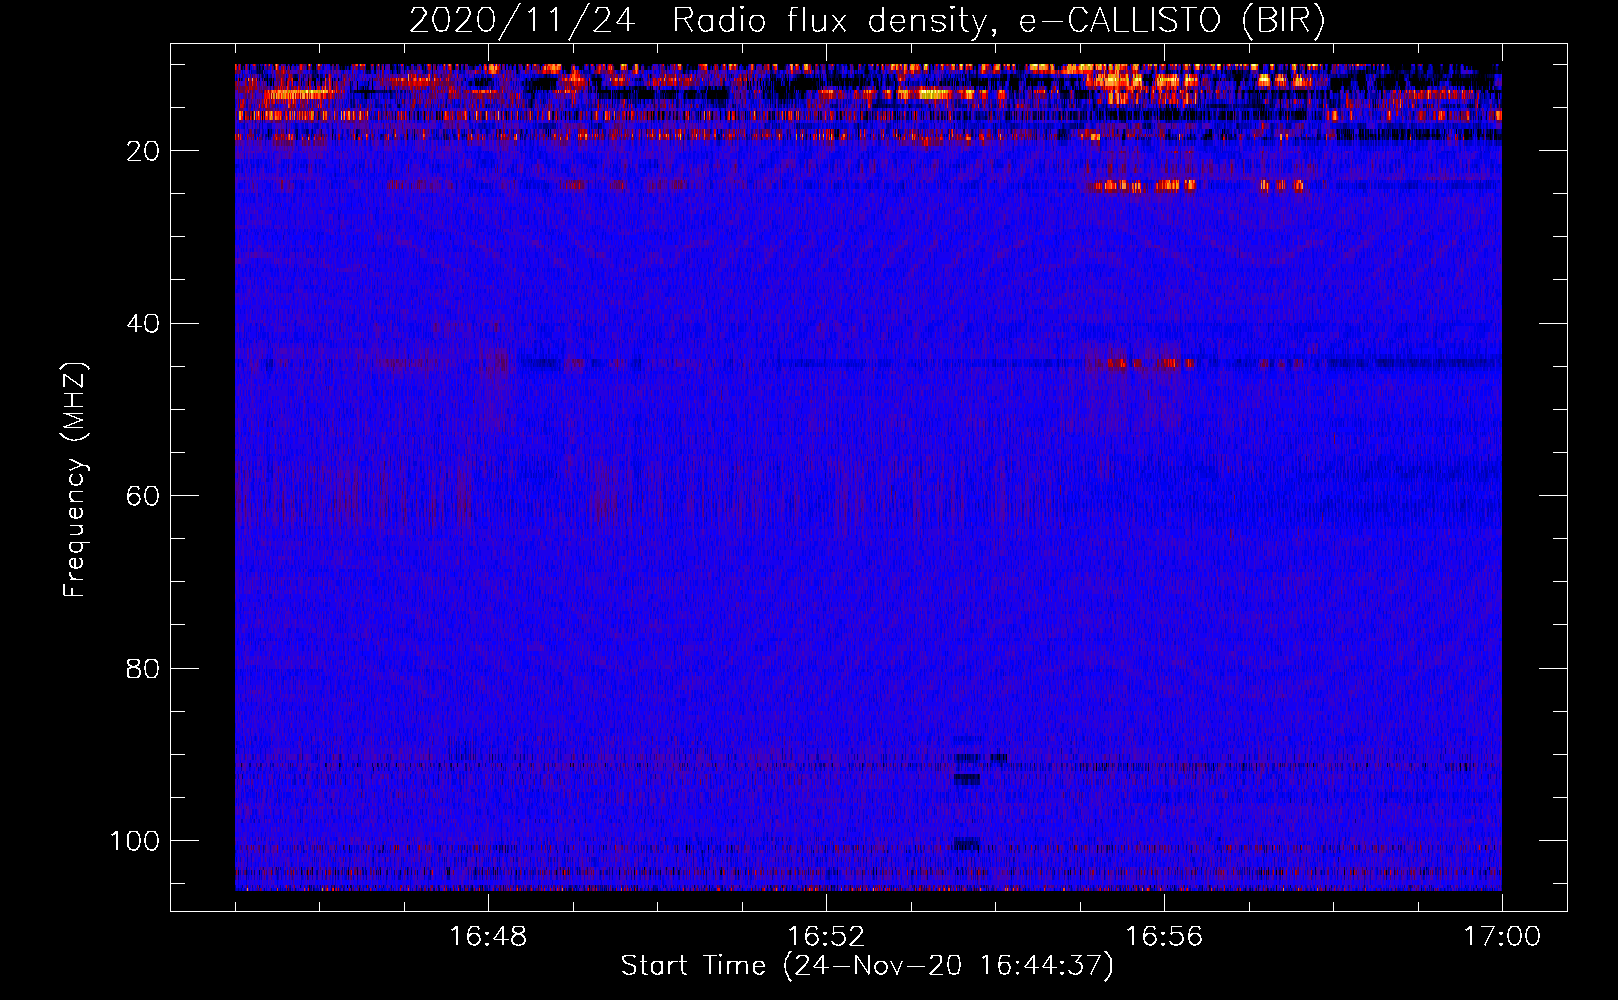
Task: Click the 'Frequency (MHZ)' axis label
Action: [75, 479]
